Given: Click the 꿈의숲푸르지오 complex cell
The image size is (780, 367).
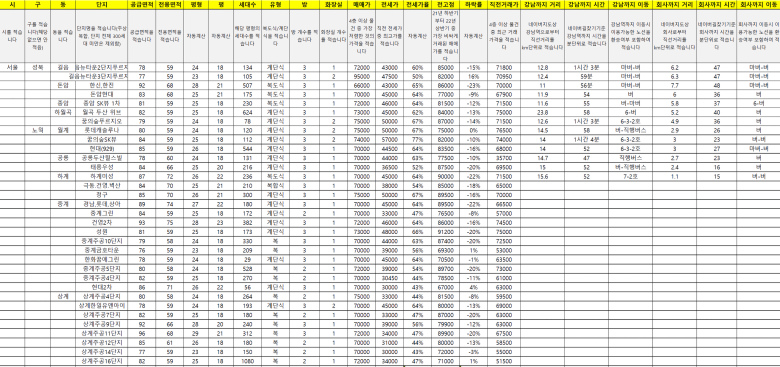Looking at the screenshot, I should 101,121.
